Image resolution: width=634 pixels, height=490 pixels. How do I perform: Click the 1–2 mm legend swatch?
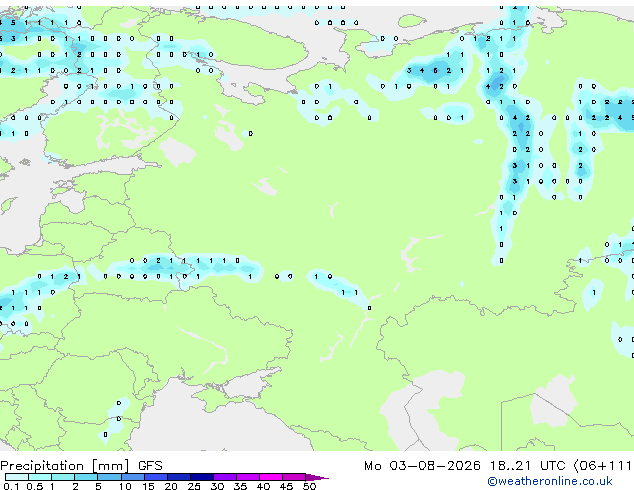63,477
